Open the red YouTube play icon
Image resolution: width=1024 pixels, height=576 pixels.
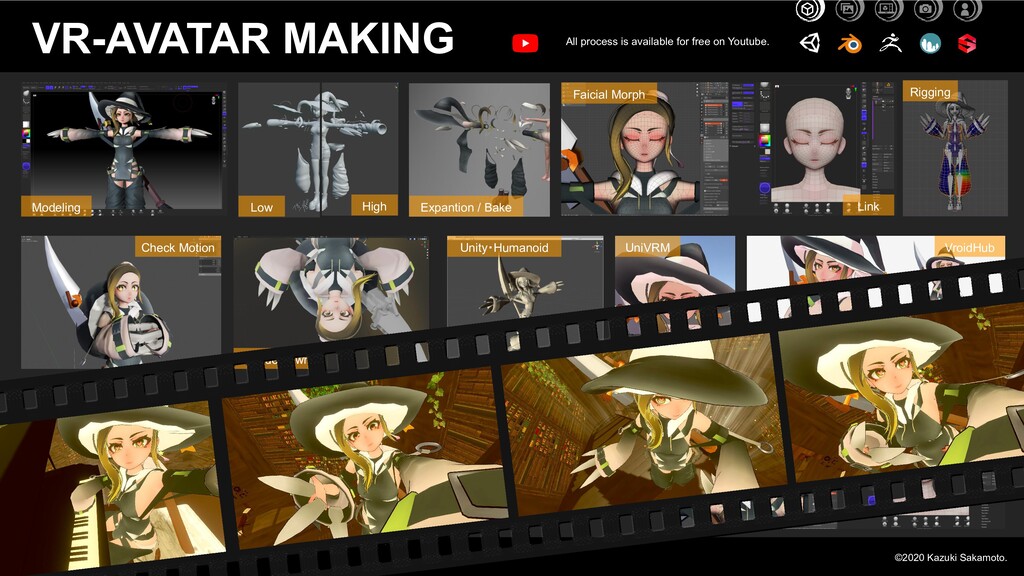tap(525, 43)
